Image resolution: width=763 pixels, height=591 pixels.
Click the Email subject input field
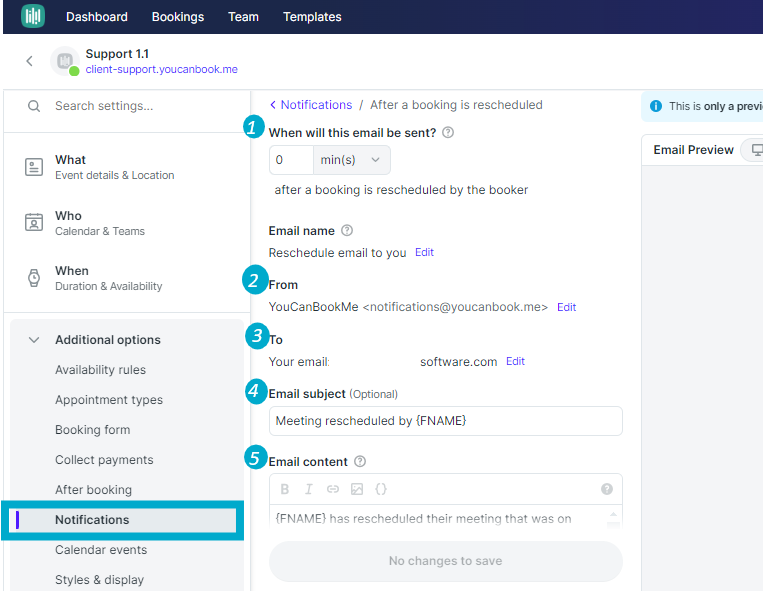[x=446, y=421]
